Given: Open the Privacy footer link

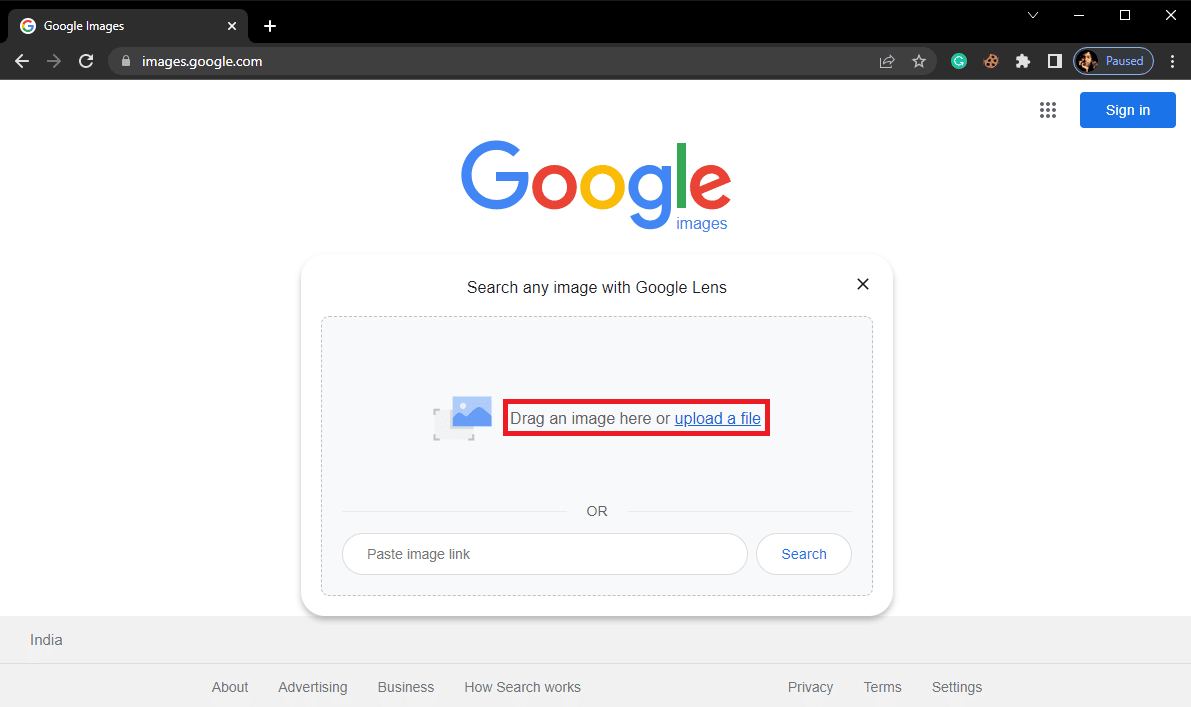Looking at the screenshot, I should [810, 687].
